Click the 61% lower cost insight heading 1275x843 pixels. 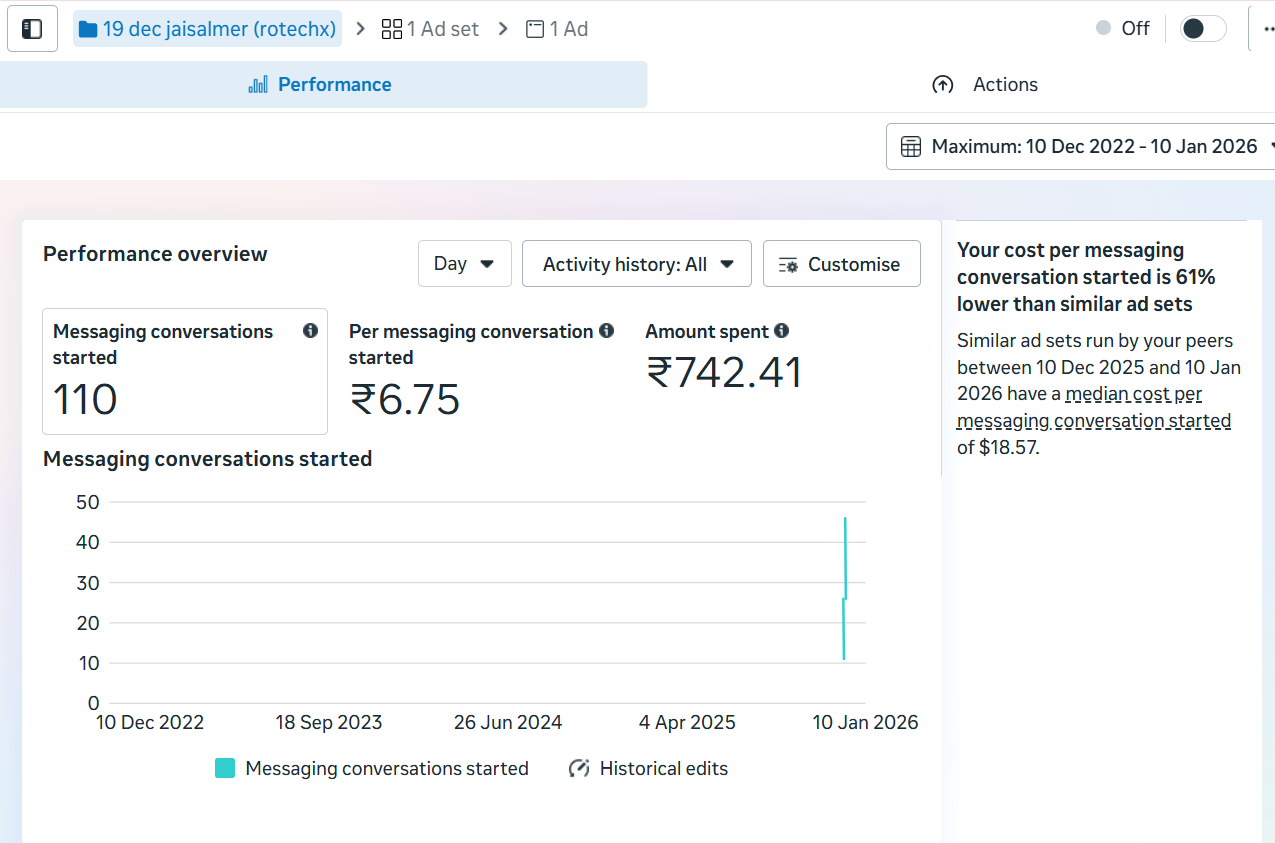tap(1086, 277)
